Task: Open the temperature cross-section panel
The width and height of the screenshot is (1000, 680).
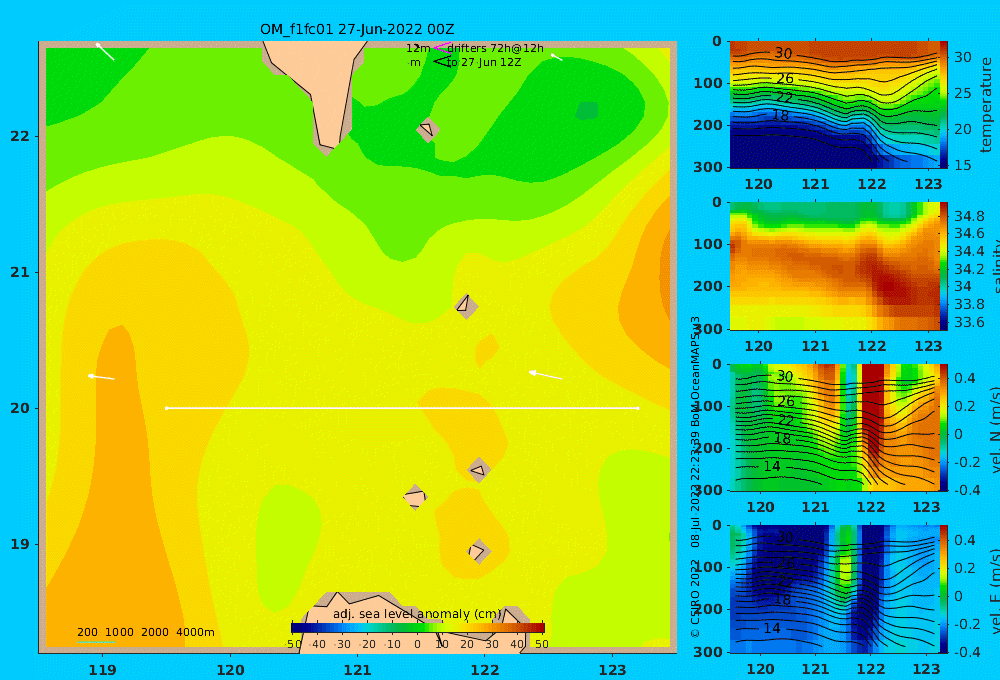Action: tap(834, 105)
